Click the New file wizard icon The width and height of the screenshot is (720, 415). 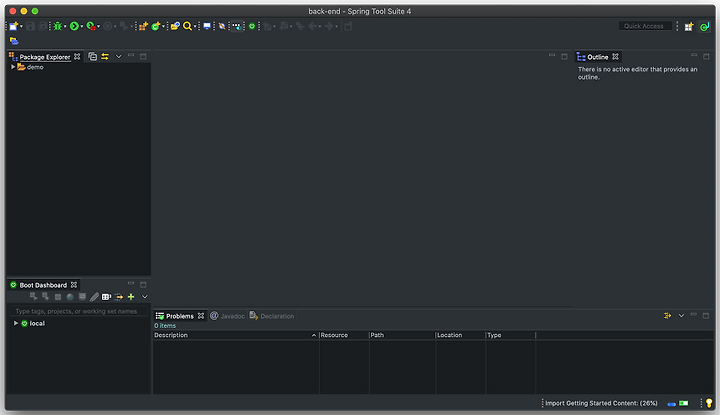point(14,26)
